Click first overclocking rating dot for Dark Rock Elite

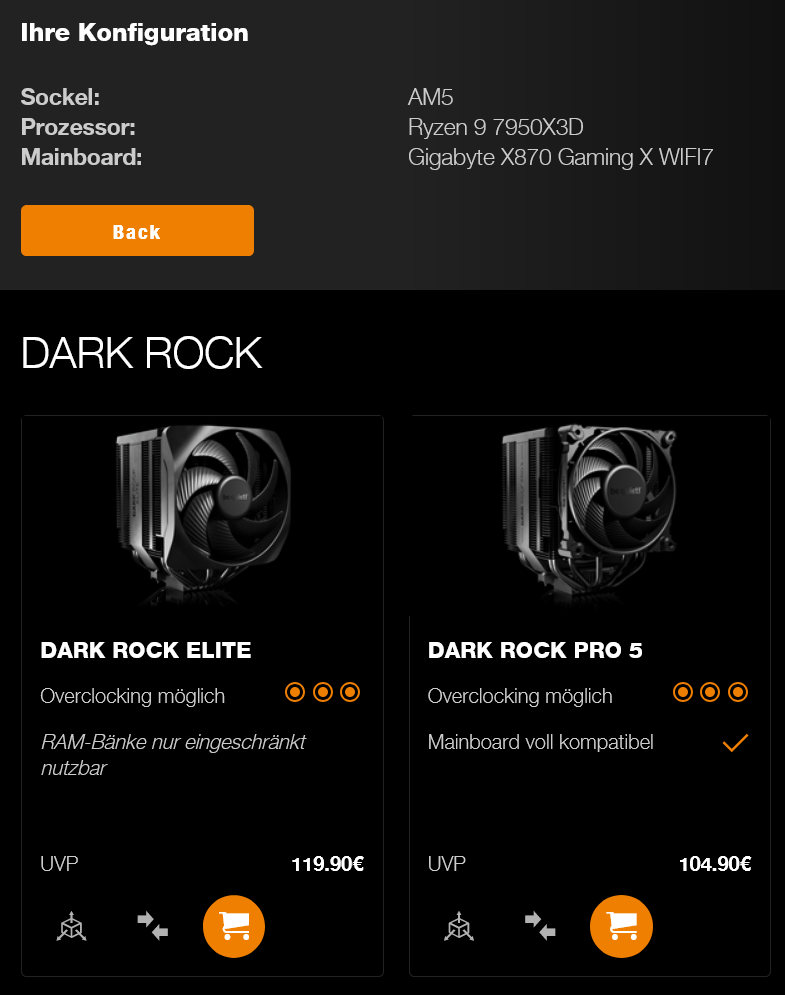pos(295,692)
